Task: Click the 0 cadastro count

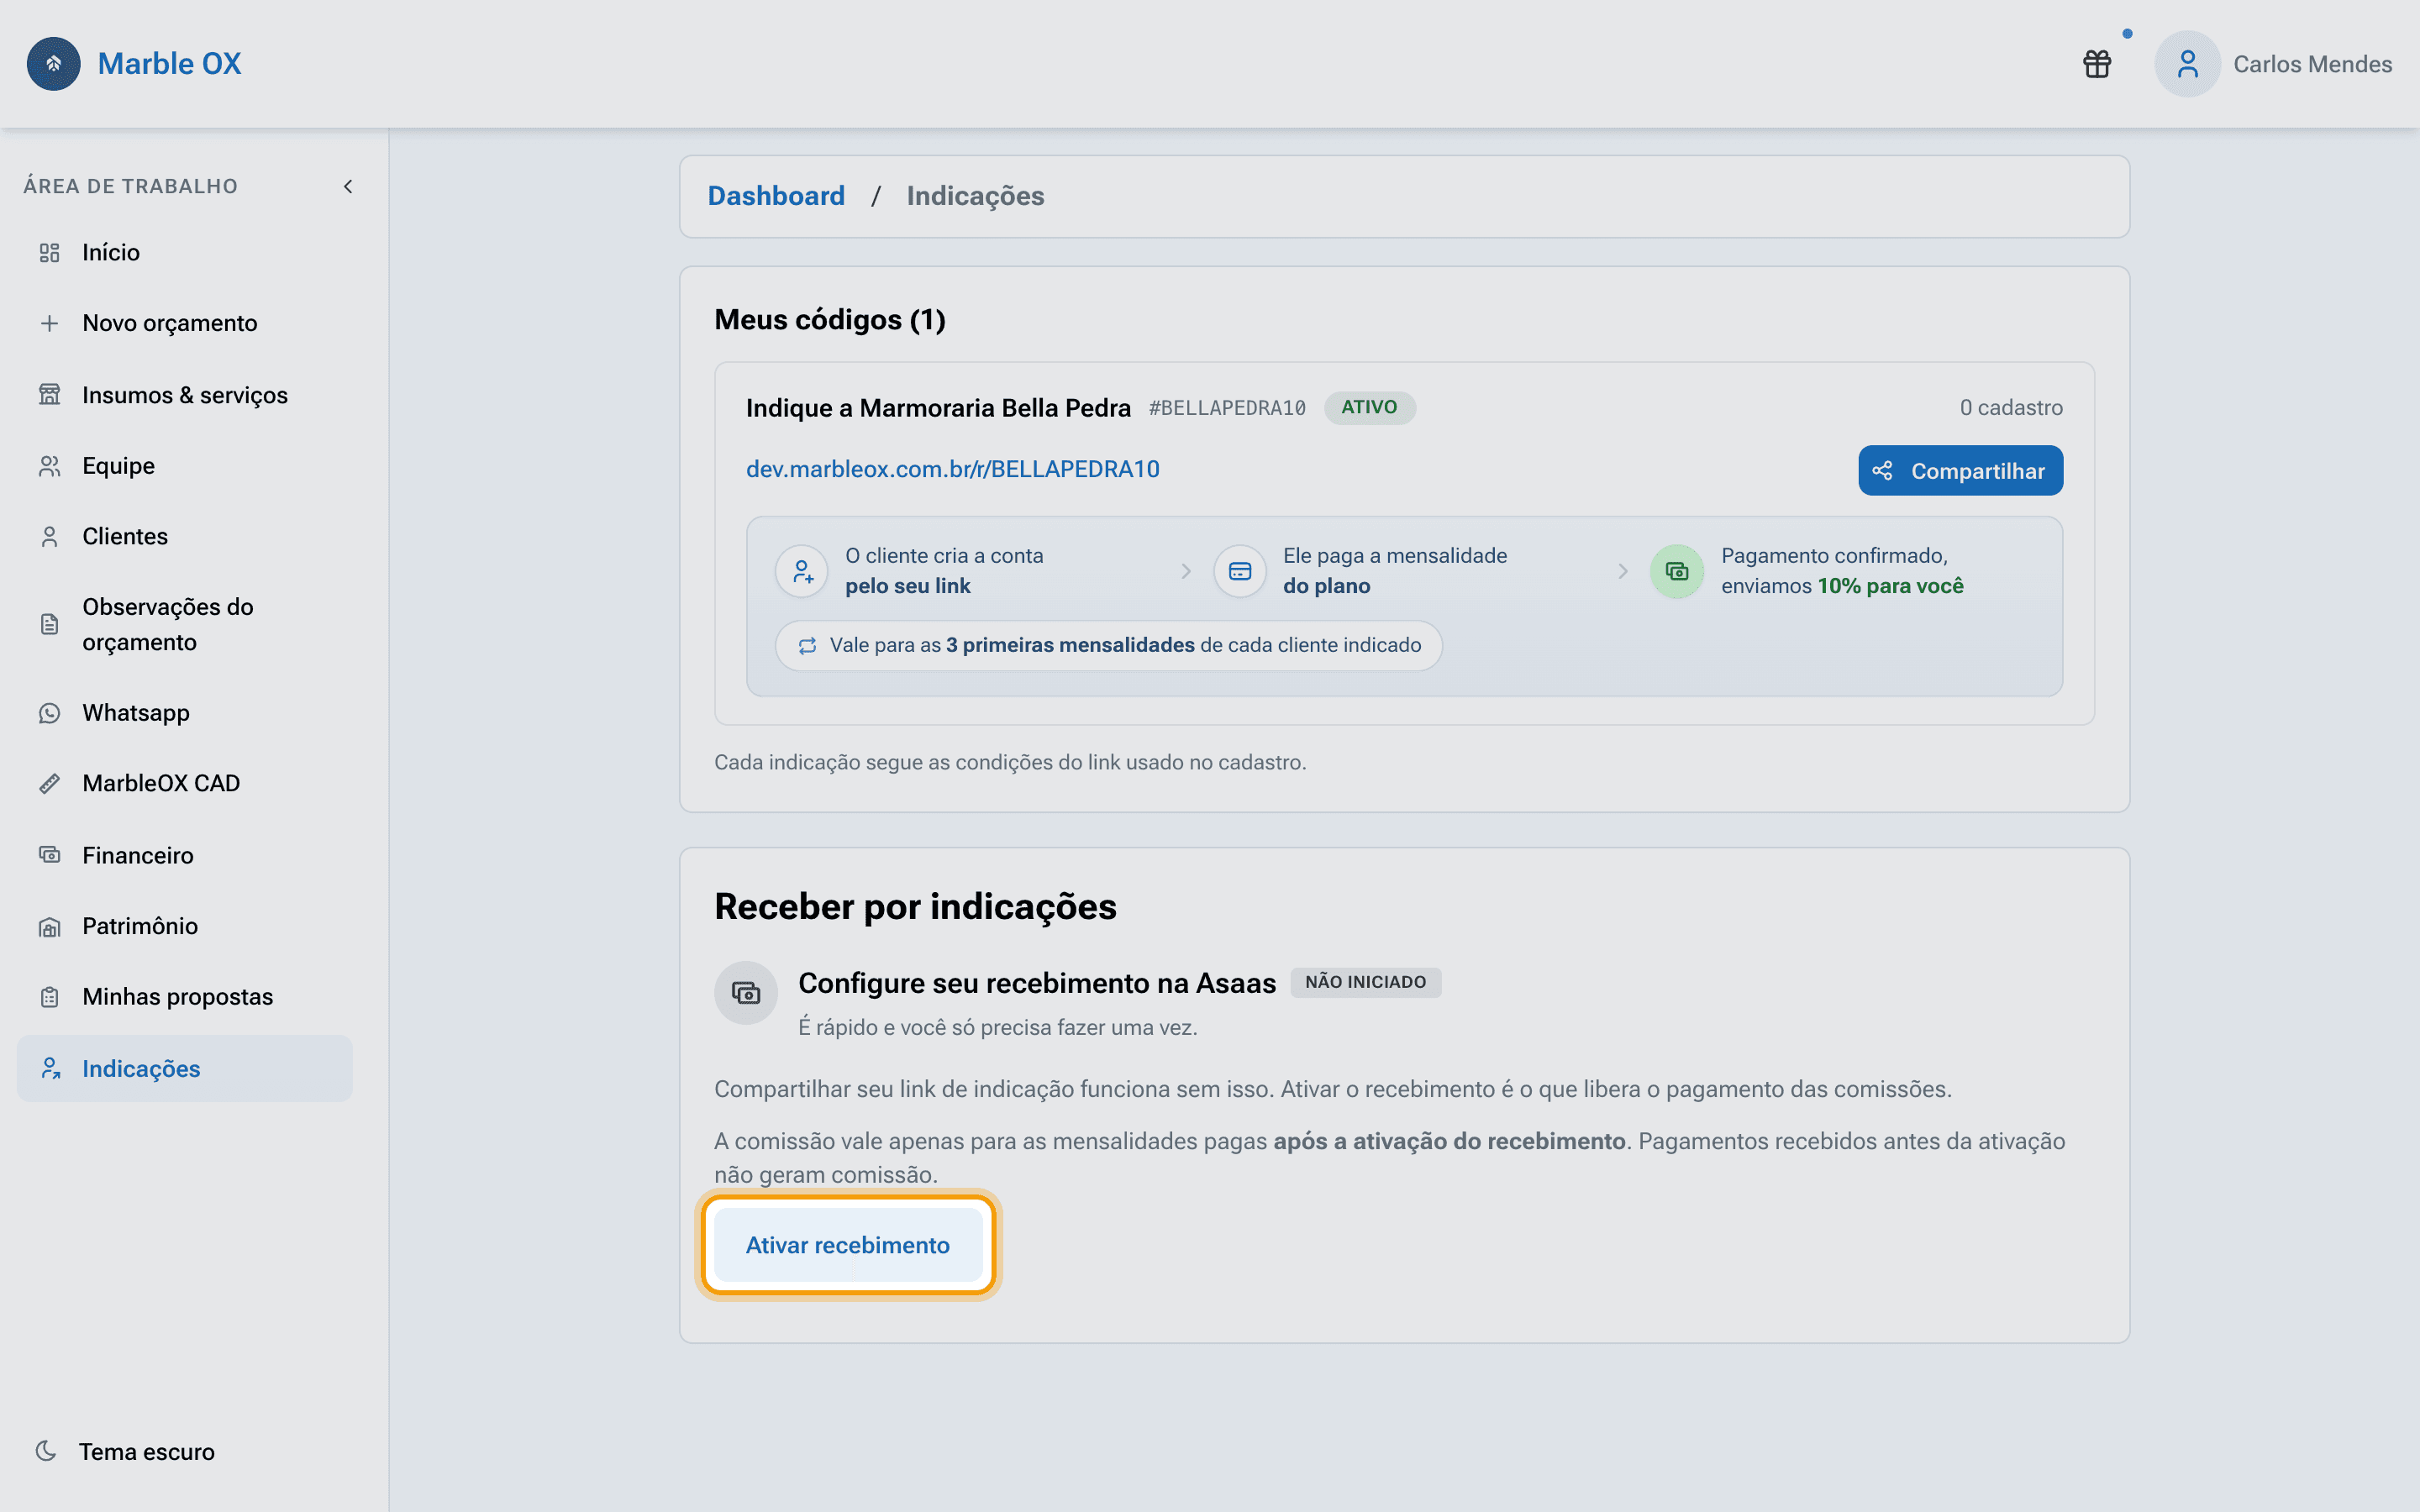Action: point(2010,408)
